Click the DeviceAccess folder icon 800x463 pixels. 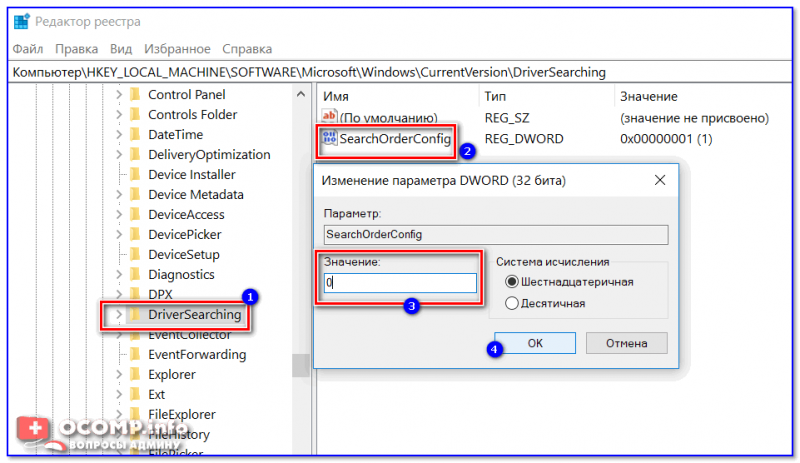coord(135,214)
